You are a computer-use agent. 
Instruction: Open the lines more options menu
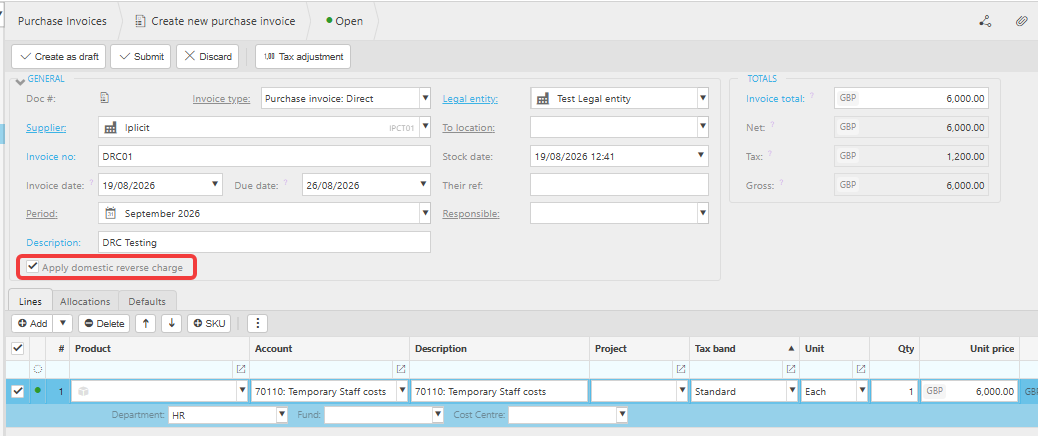258,324
